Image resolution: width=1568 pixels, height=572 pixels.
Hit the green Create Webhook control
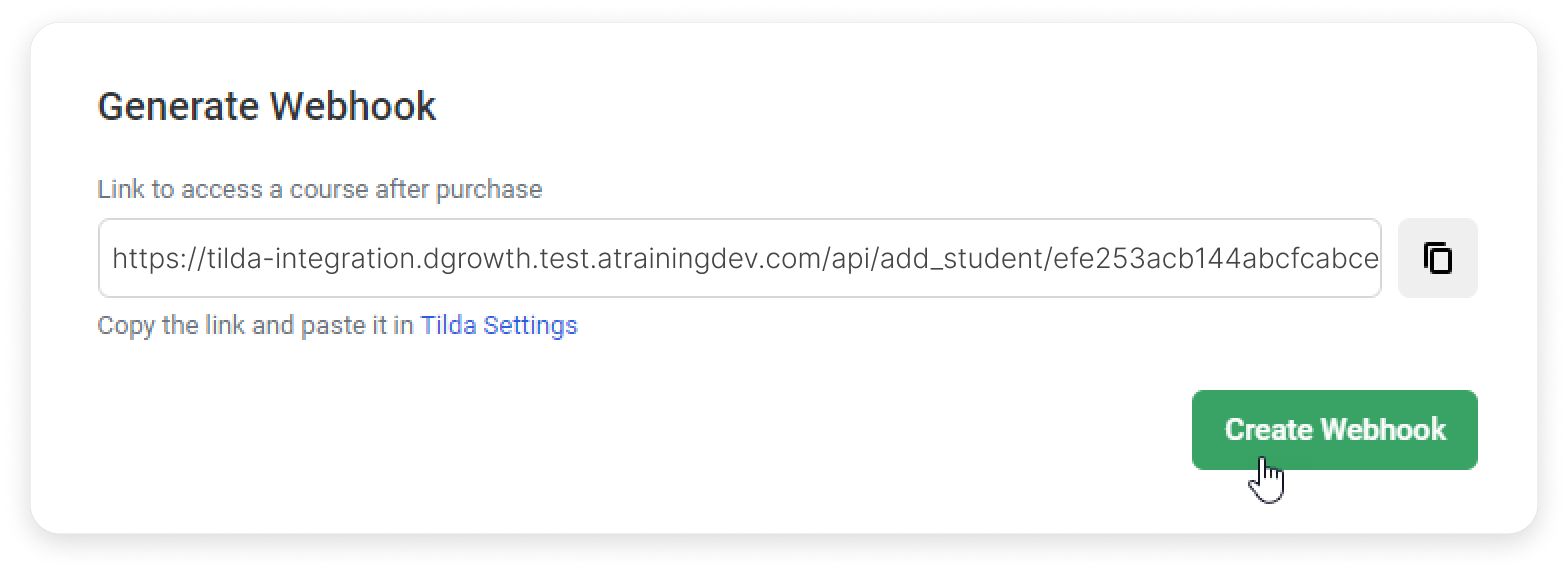(1335, 430)
